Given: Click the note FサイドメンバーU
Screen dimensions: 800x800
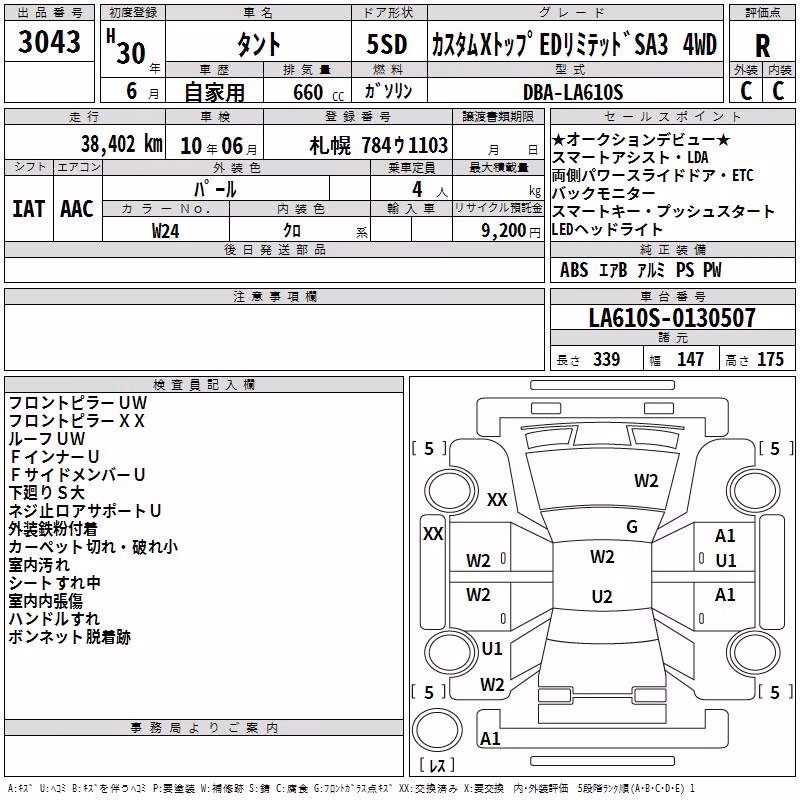Looking at the screenshot, I should [77, 474].
